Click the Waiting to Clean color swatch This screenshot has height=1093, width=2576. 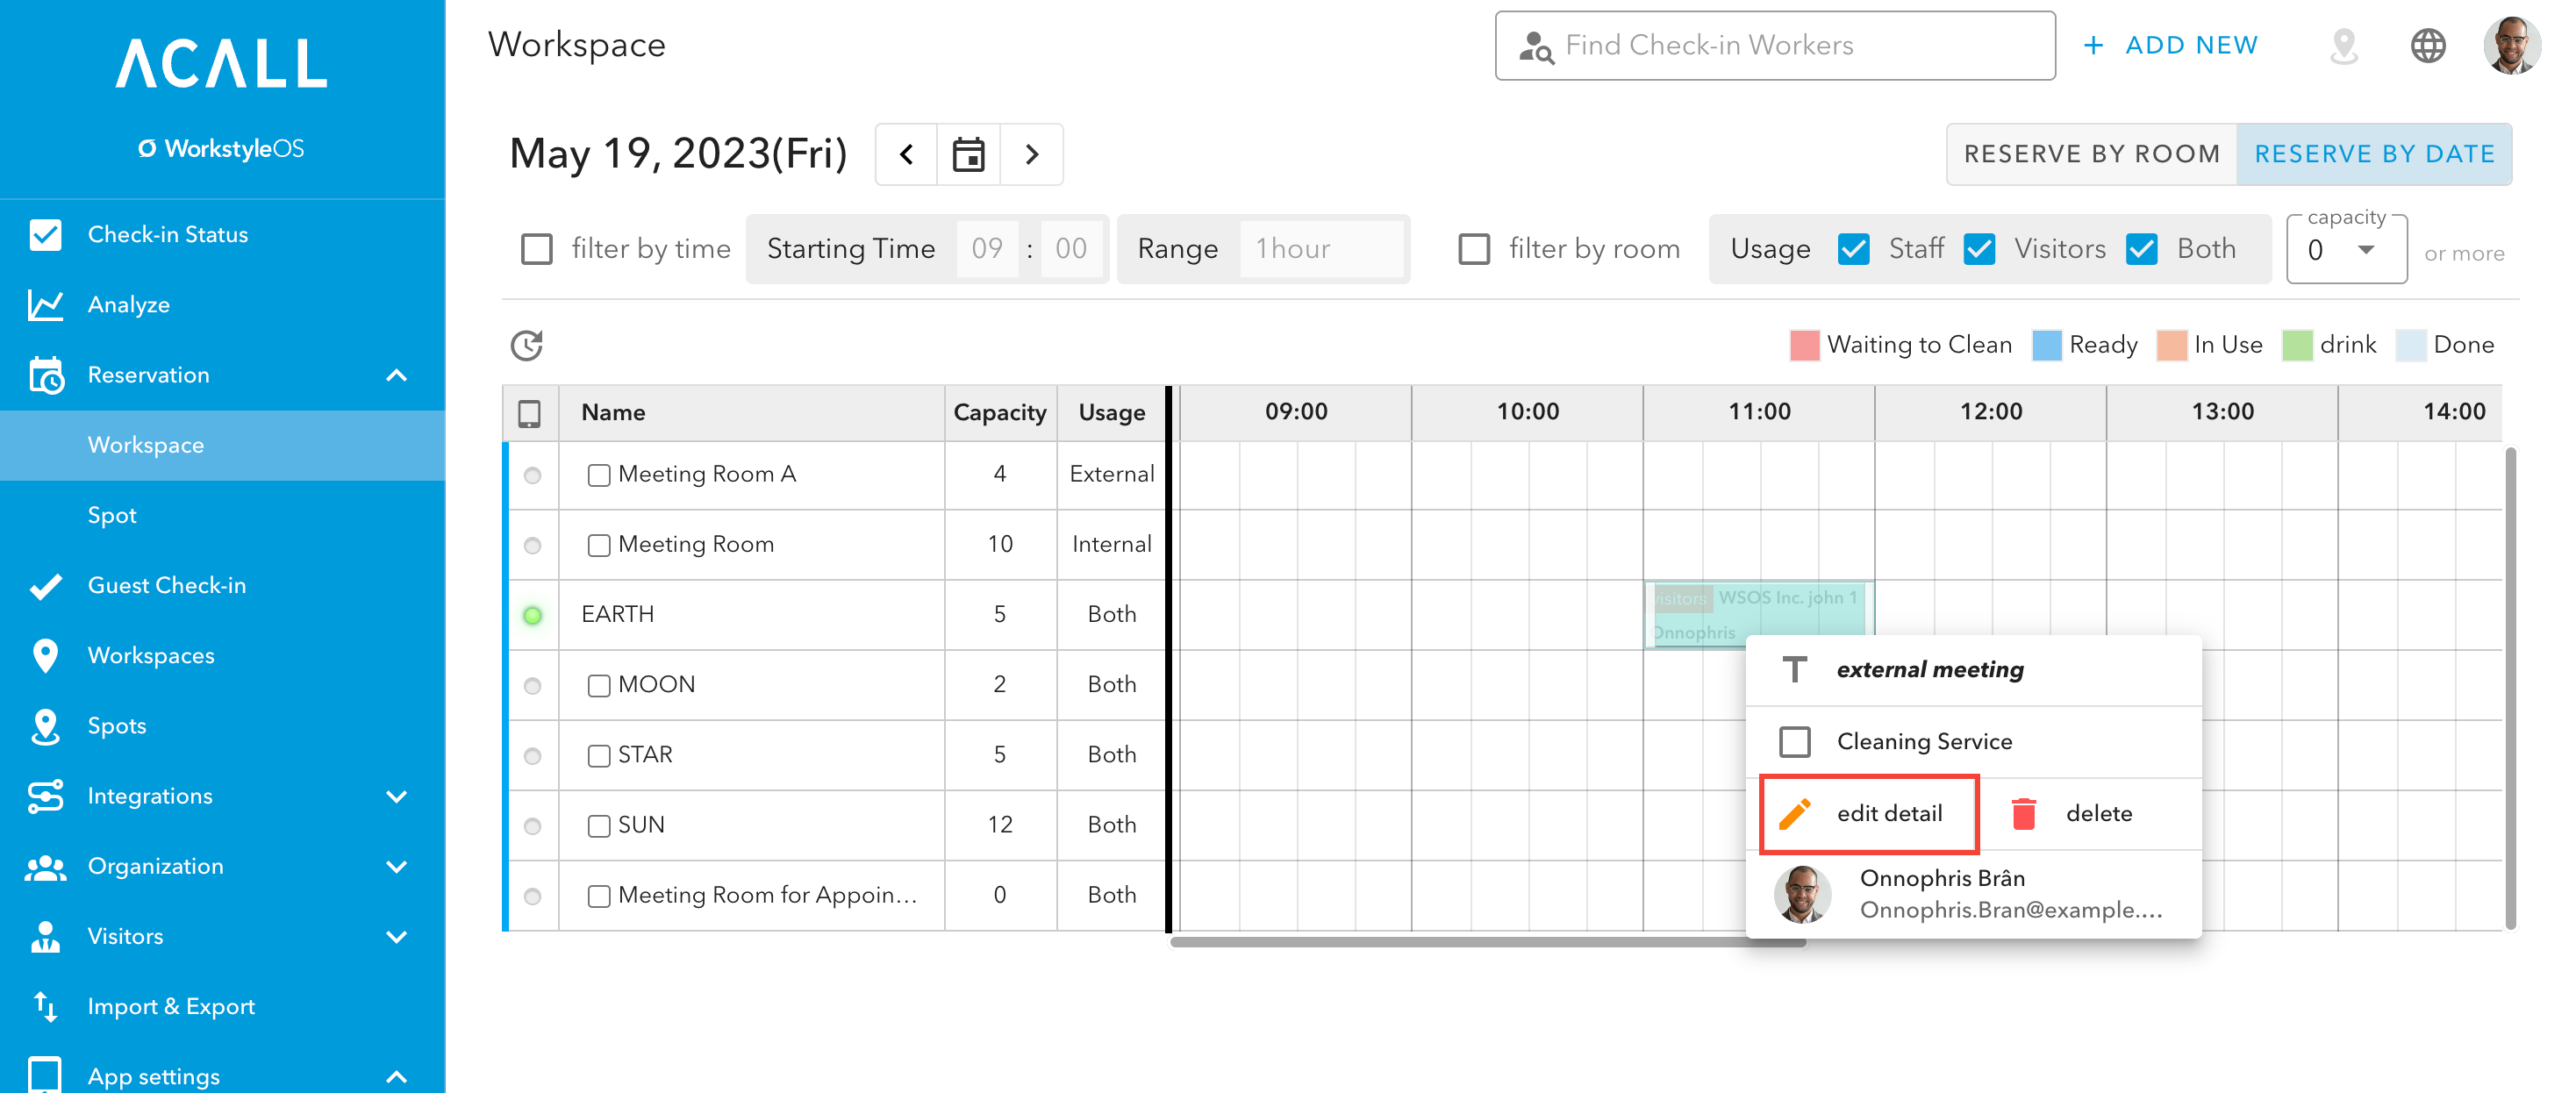[x=1804, y=345]
